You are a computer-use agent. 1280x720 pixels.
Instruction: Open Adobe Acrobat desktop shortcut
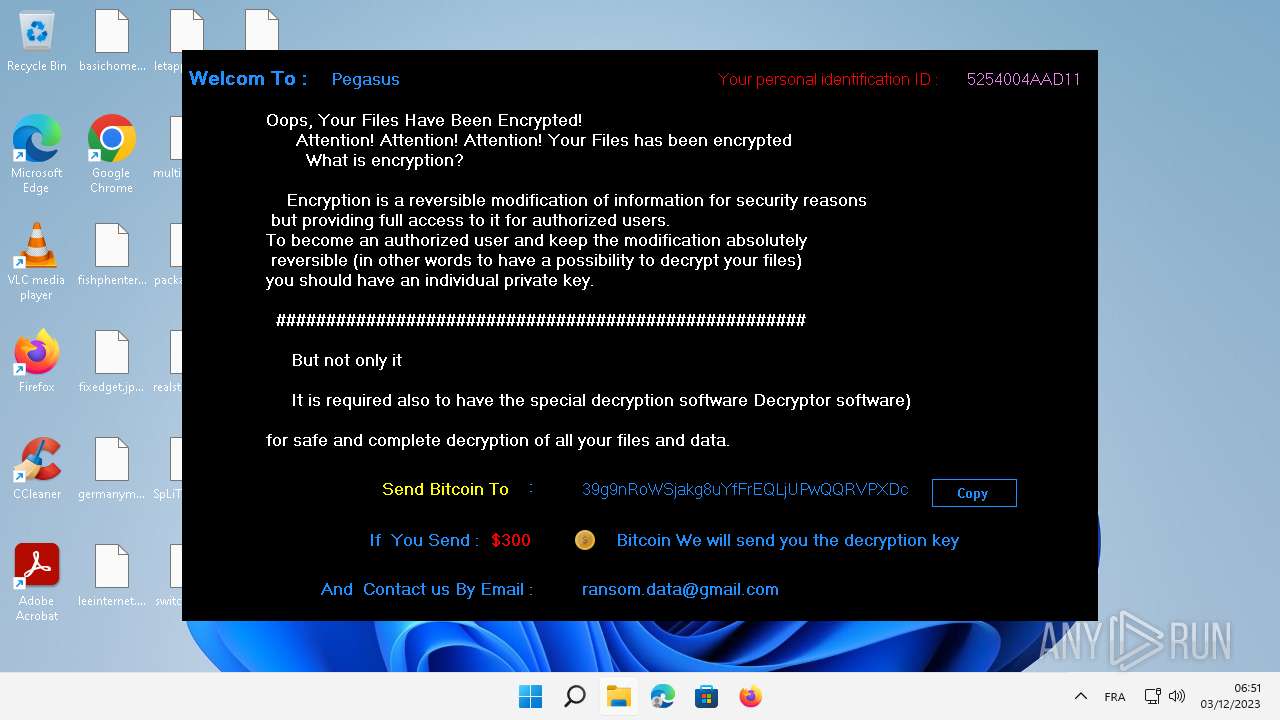pos(37,583)
